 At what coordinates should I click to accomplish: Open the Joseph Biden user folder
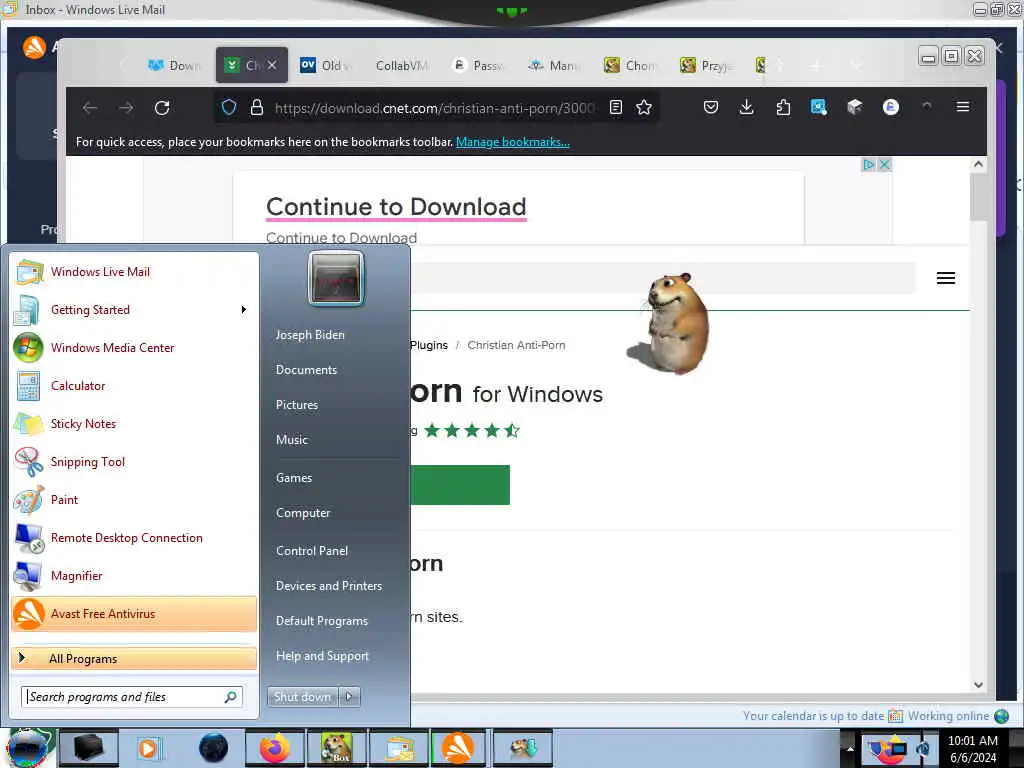coord(310,334)
